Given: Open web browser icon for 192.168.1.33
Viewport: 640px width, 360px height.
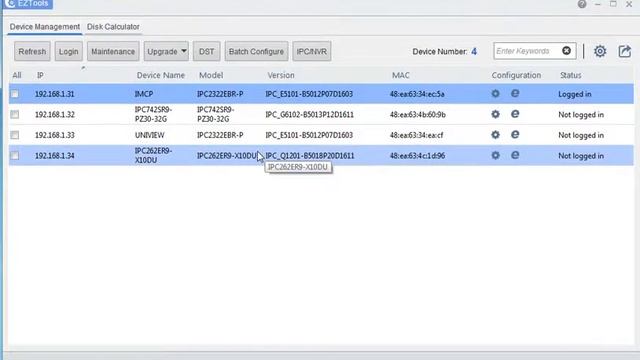Looking at the screenshot, I should tap(515, 134).
